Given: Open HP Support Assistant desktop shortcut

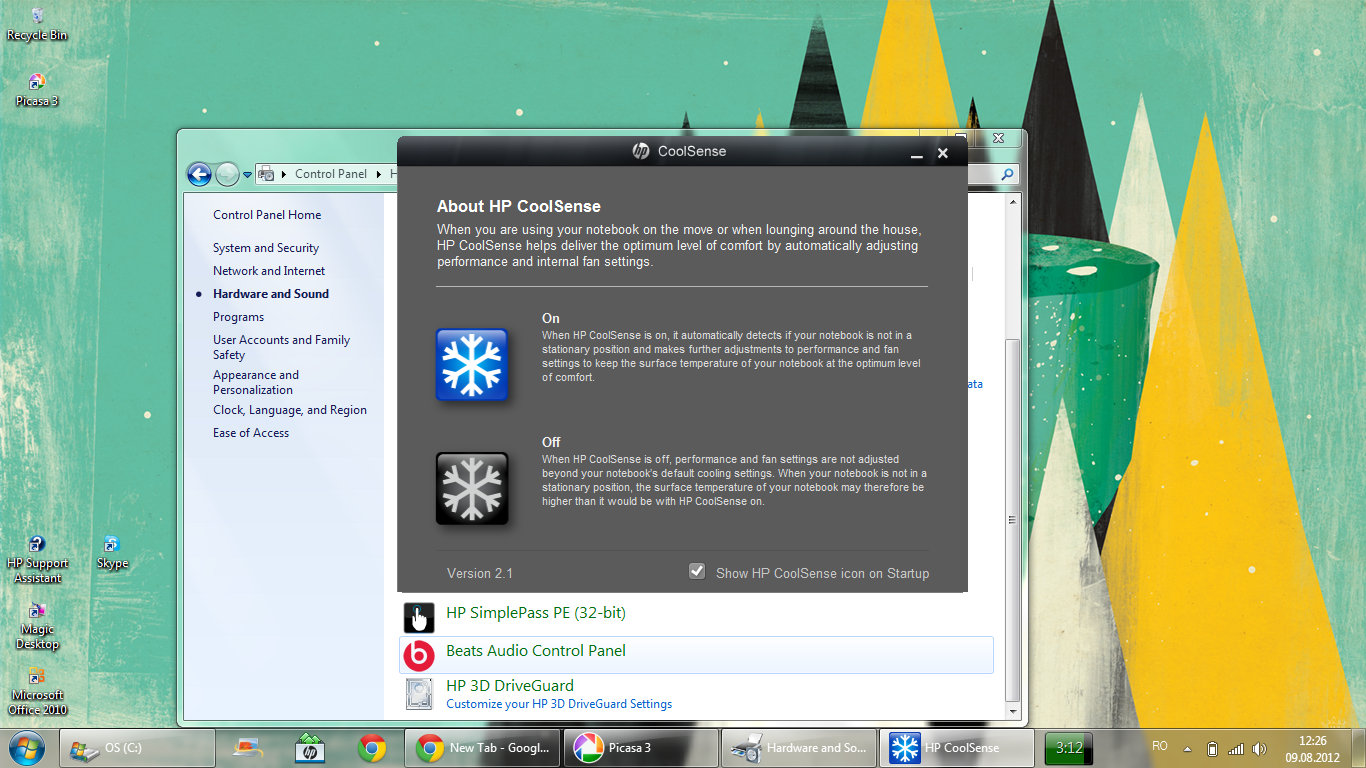Looking at the screenshot, I should click(37, 560).
